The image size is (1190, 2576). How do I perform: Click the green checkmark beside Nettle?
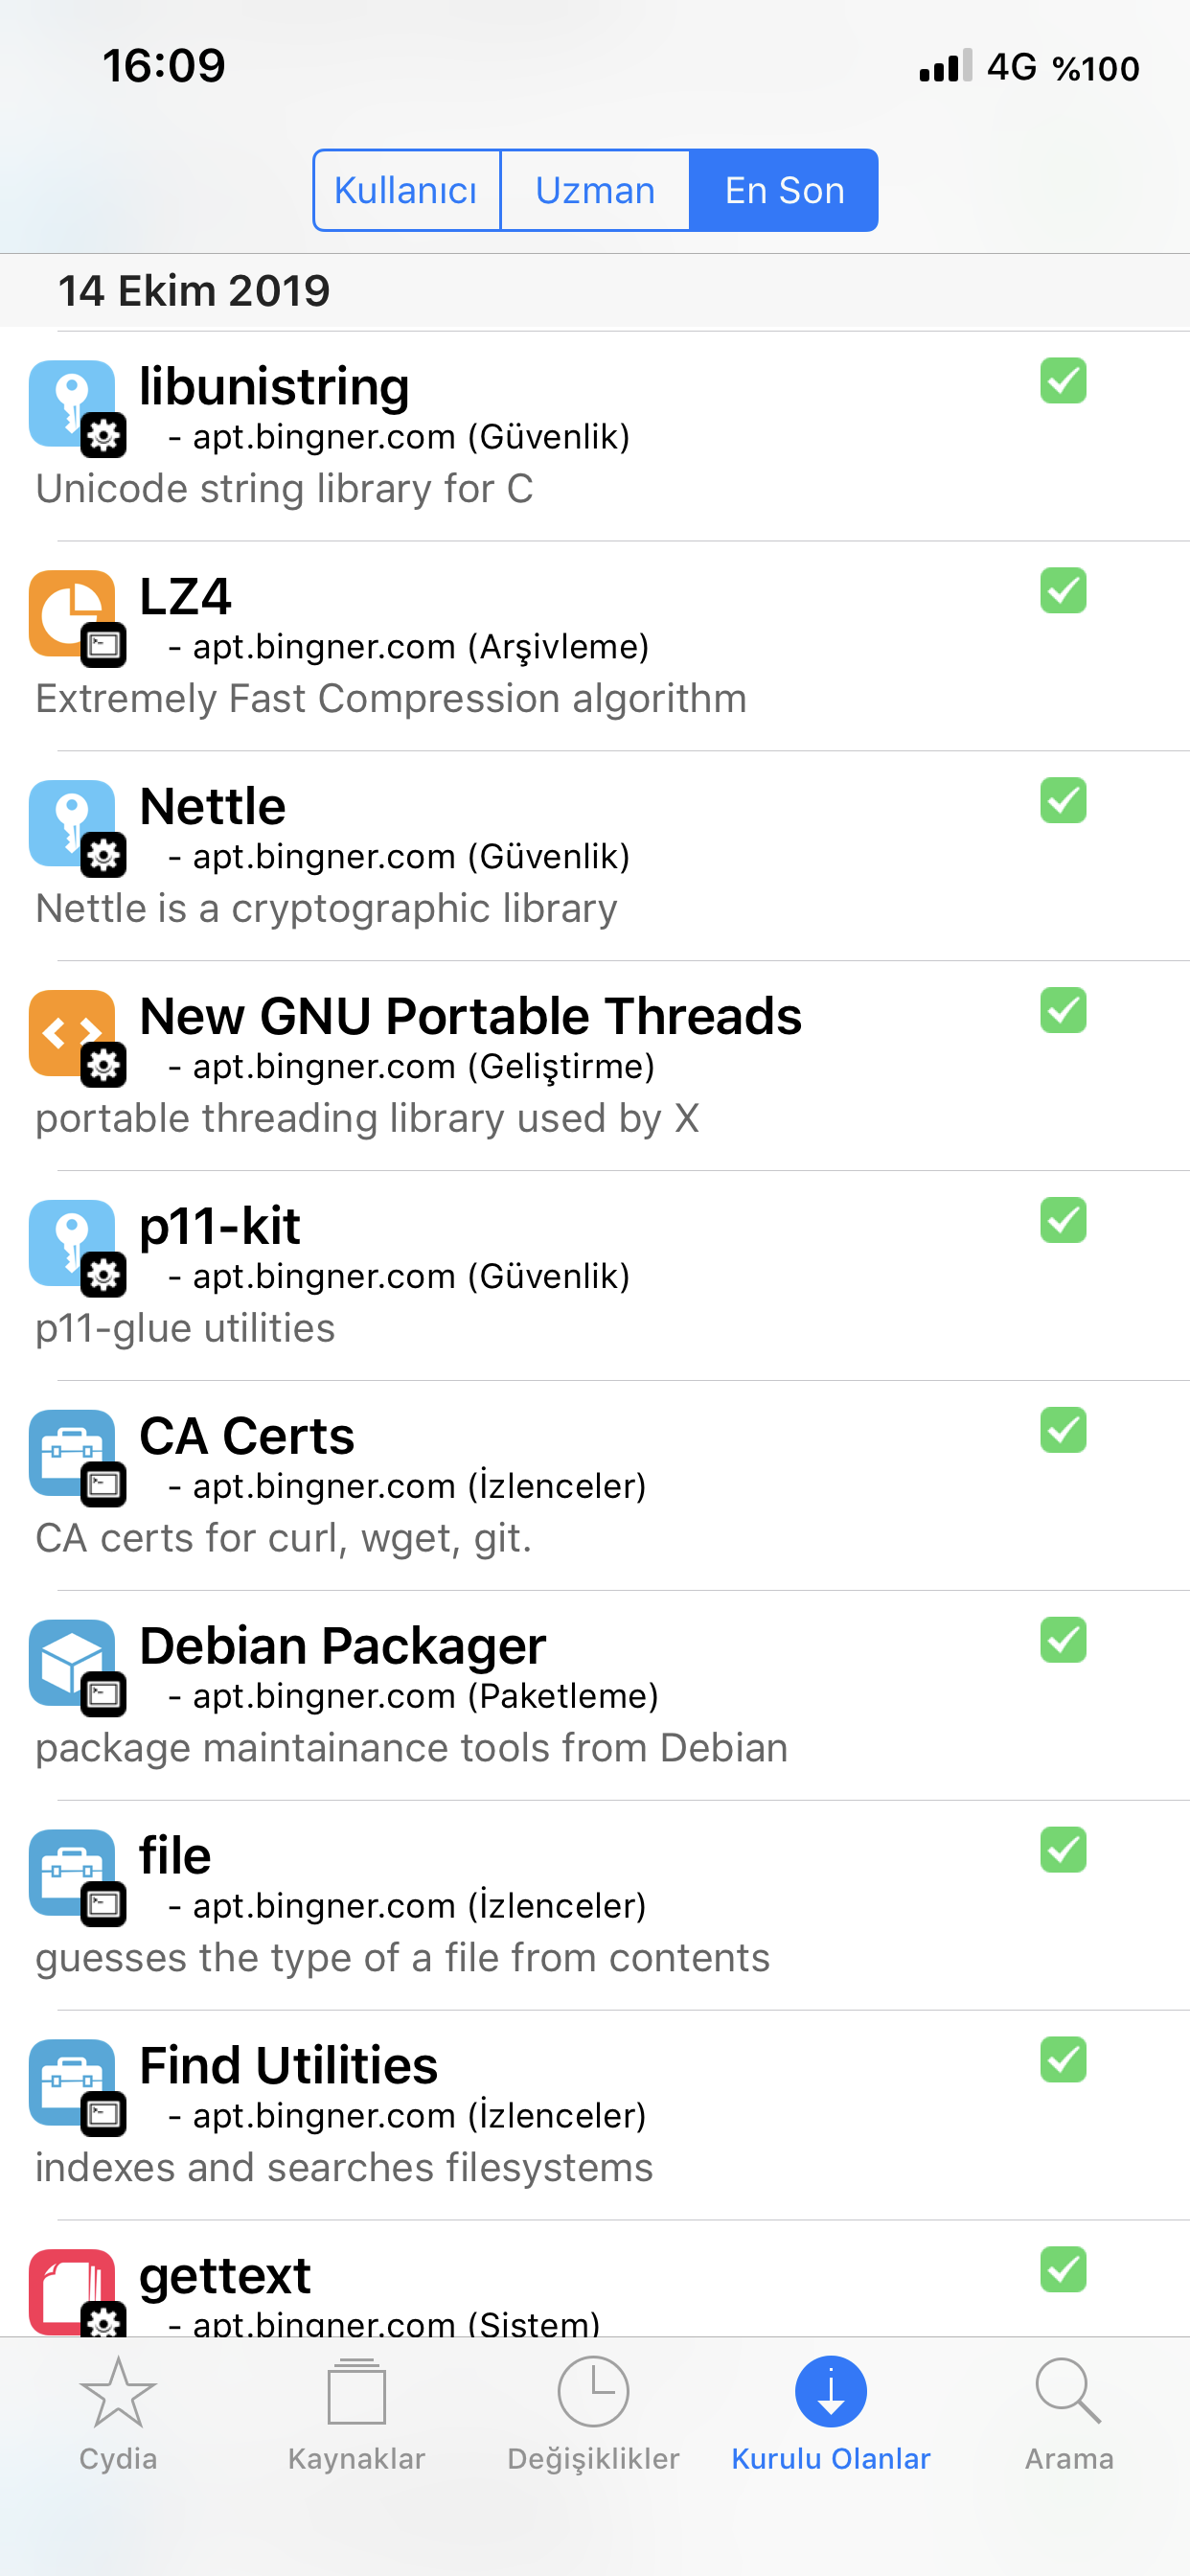pos(1063,801)
